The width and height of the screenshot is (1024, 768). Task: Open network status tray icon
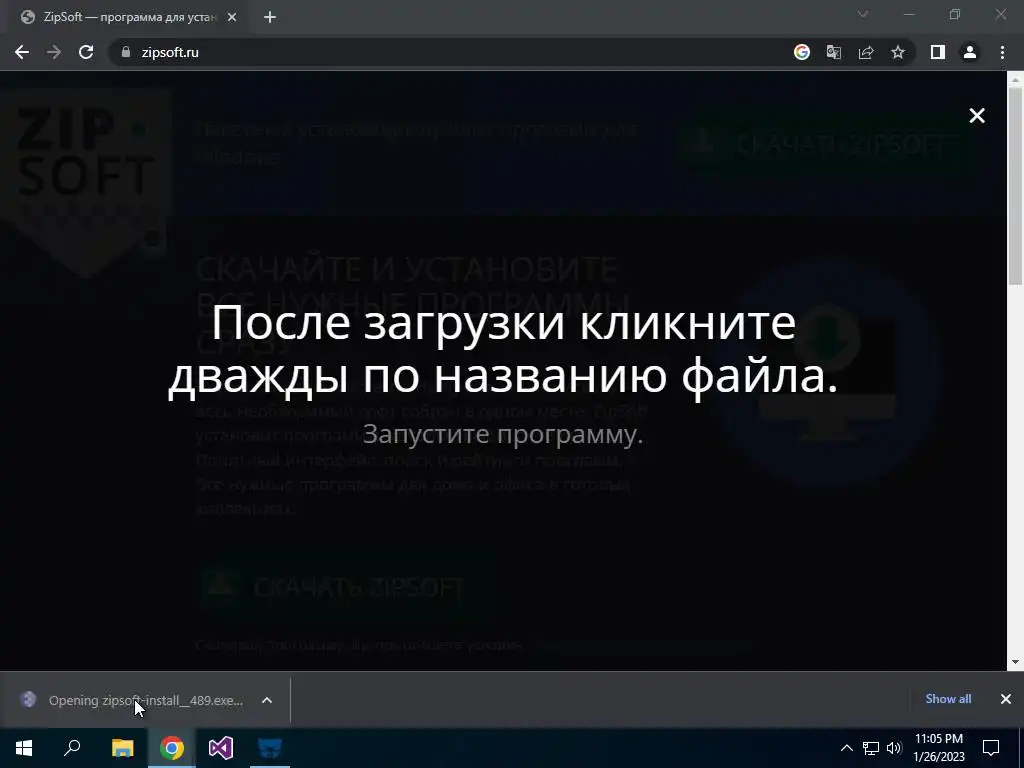871,748
